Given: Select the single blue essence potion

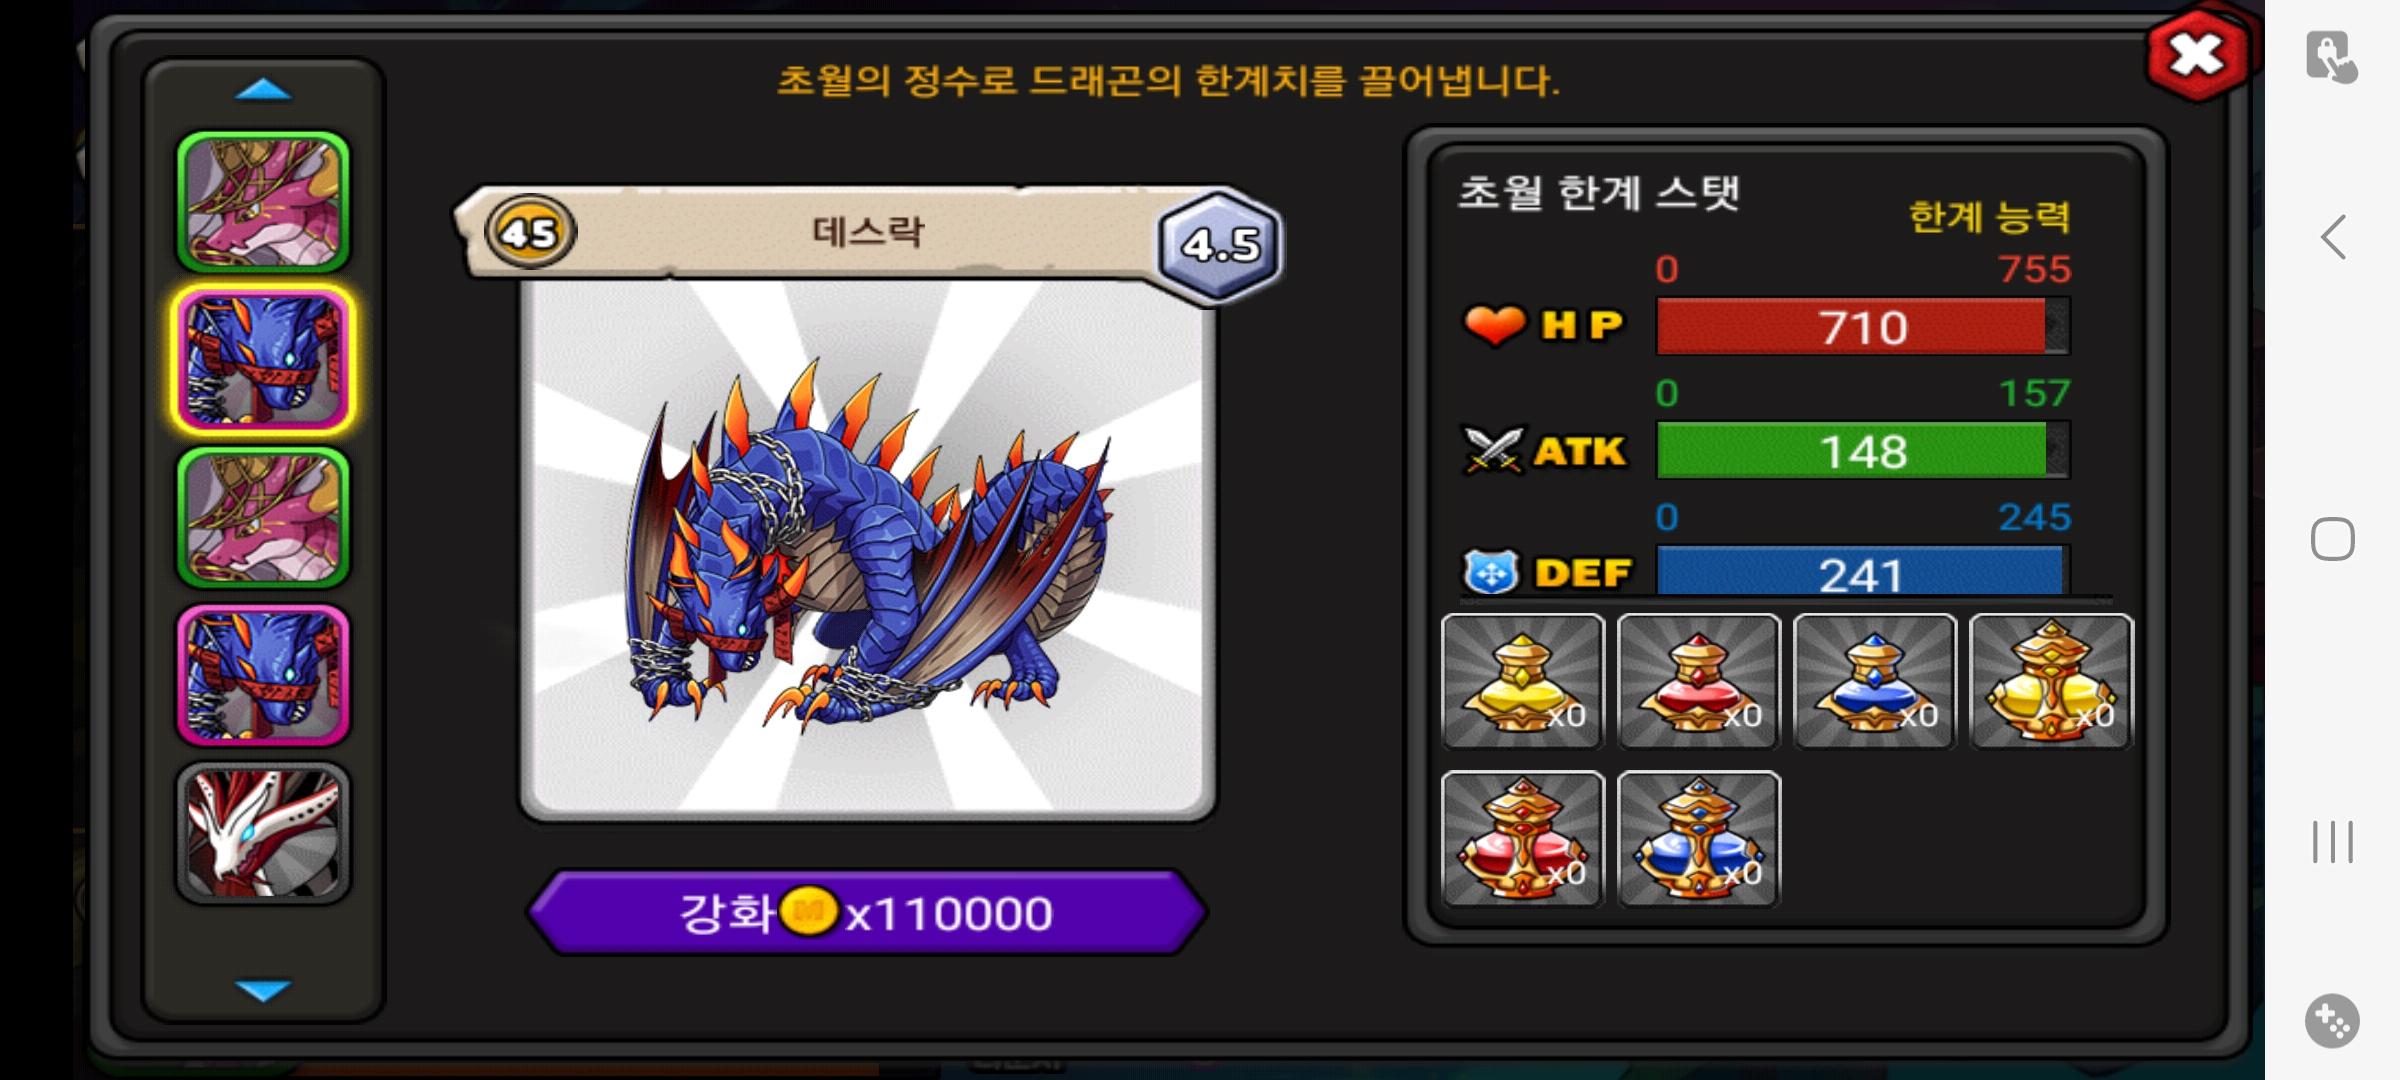Looking at the screenshot, I should [1874, 681].
